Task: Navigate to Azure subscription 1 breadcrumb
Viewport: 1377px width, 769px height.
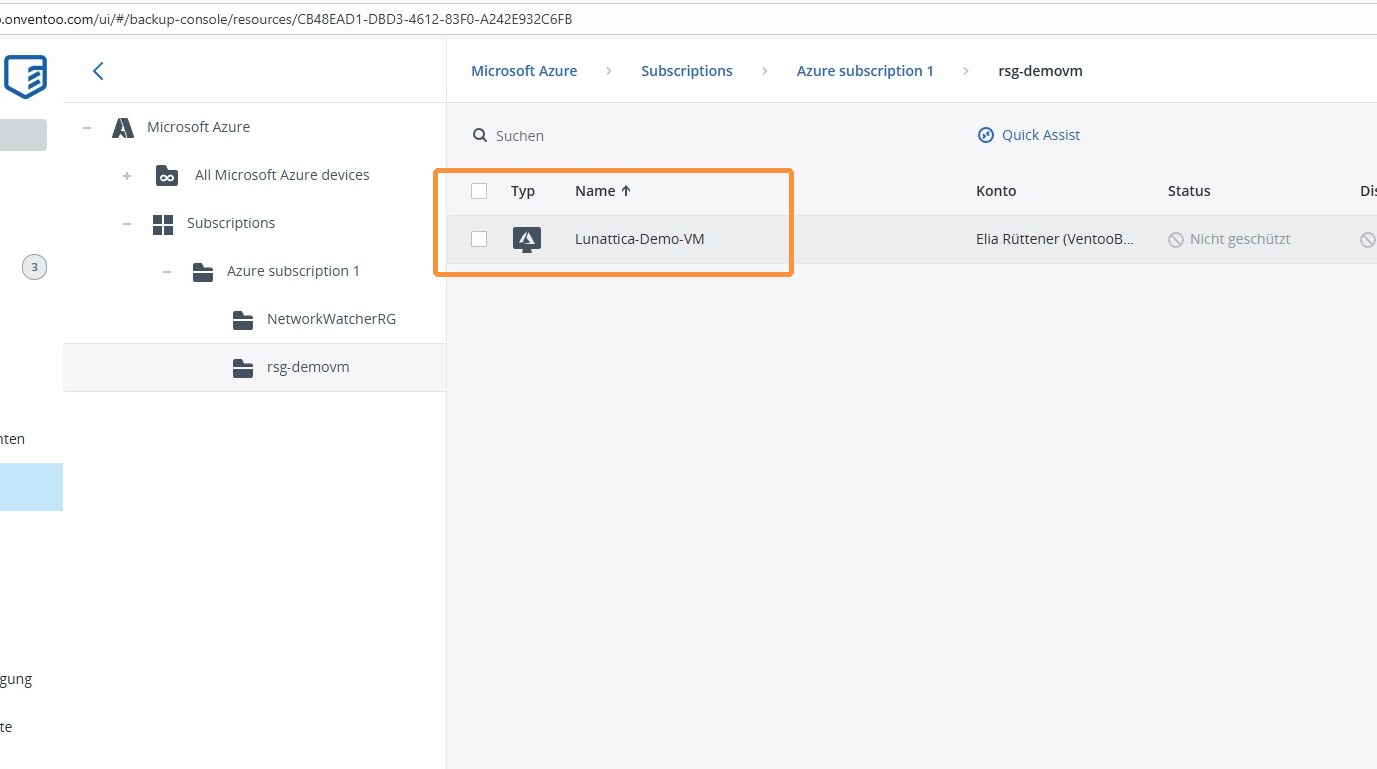Action: (x=865, y=71)
